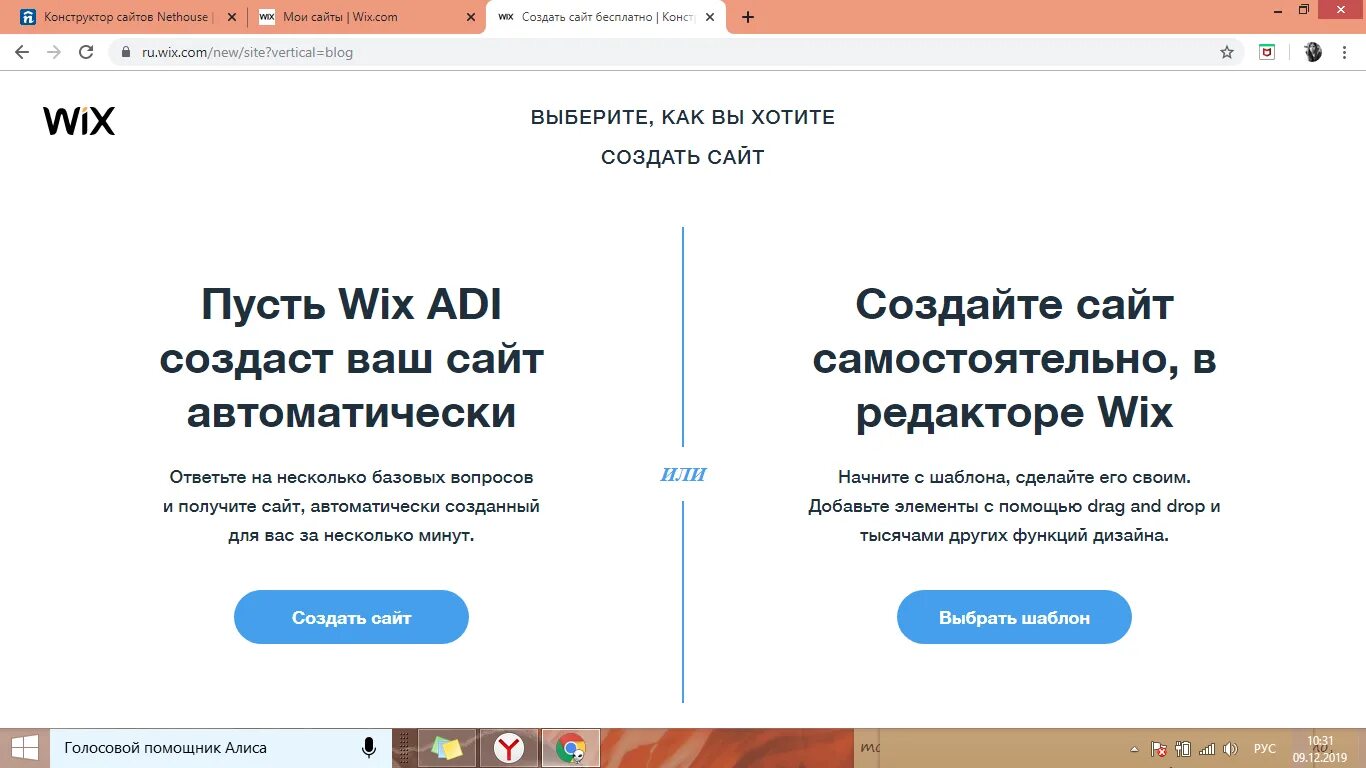
Task: Open network signal tray icon
Action: [x=1207, y=748]
